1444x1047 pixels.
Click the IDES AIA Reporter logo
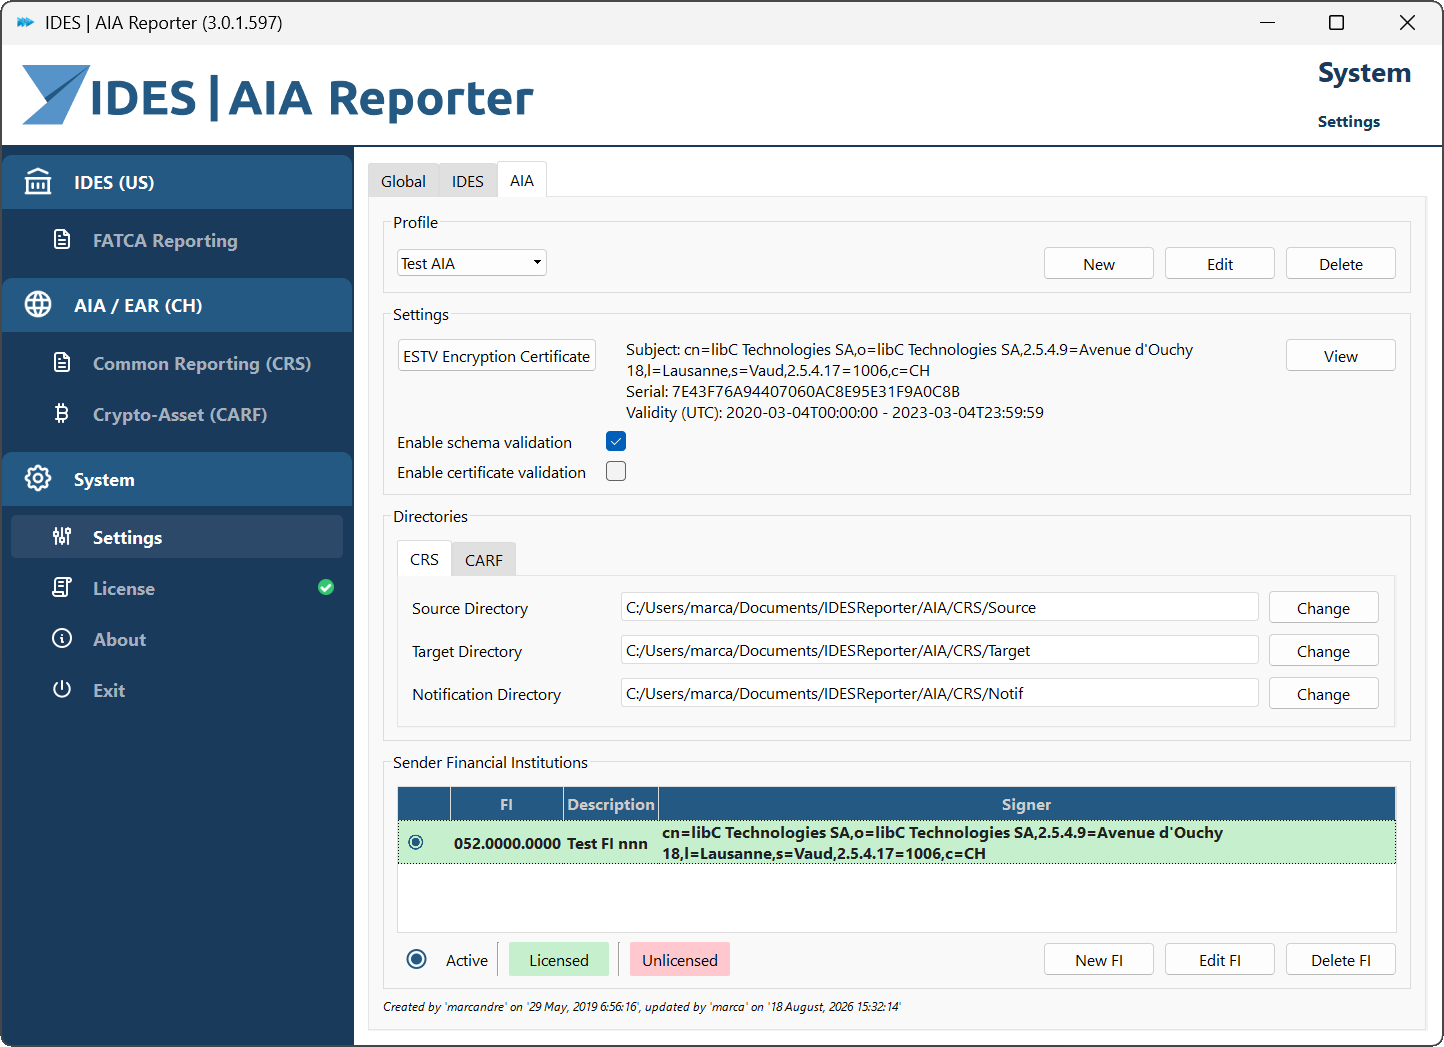pos(278,97)
